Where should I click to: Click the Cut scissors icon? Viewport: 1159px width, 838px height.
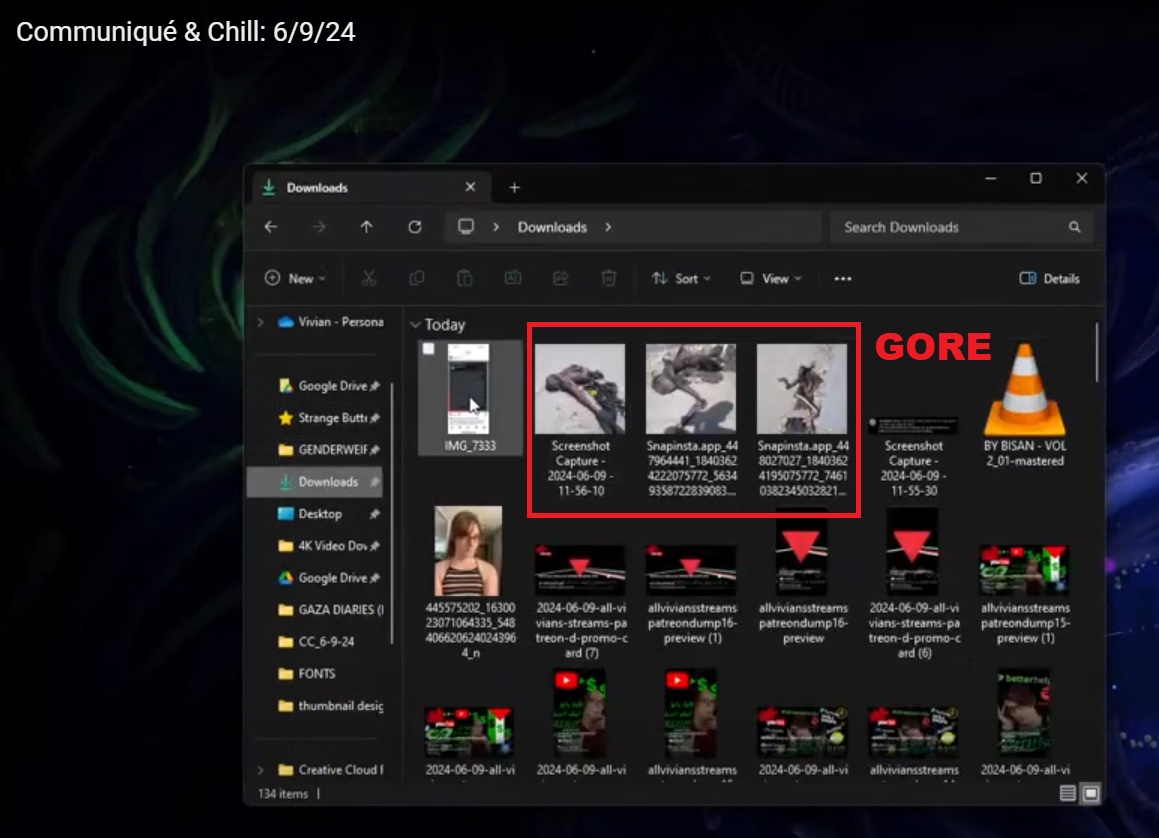coord(368,279)
